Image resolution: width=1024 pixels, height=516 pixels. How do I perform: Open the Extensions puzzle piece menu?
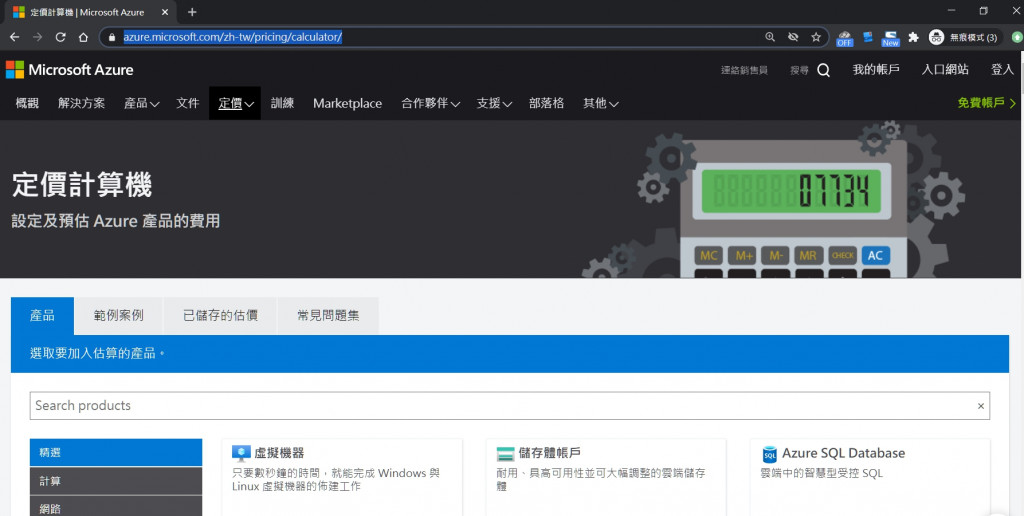tap(914, 37)
